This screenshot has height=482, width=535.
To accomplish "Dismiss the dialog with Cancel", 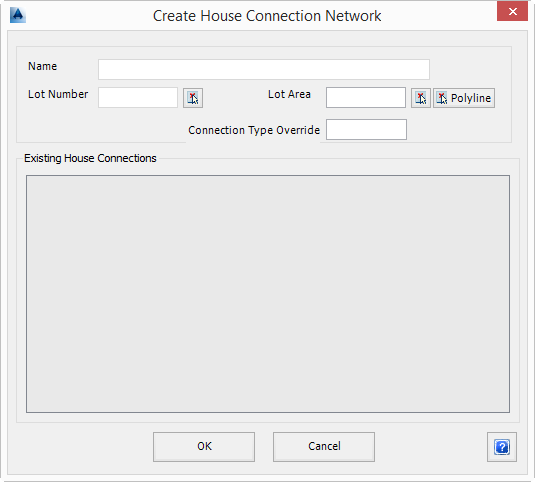I will coord(324,447).
